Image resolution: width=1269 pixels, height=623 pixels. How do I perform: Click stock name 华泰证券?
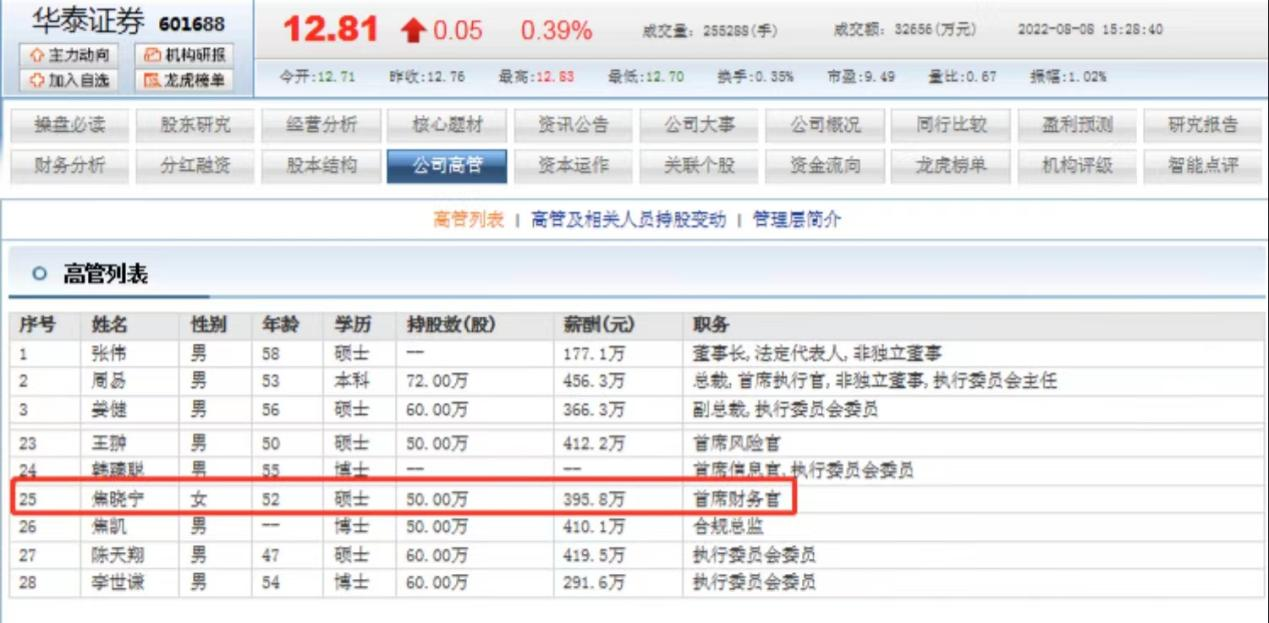click(x=87, y=22)
